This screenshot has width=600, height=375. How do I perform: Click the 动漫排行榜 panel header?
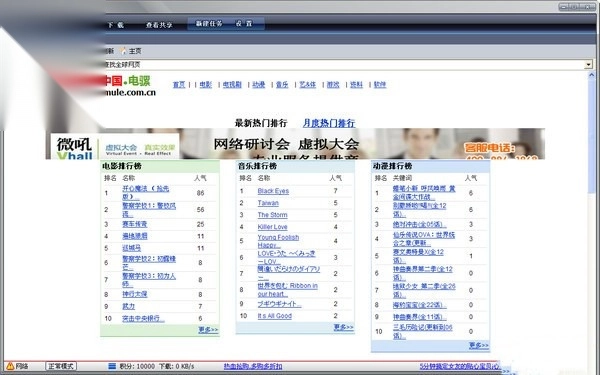(430, 166)
